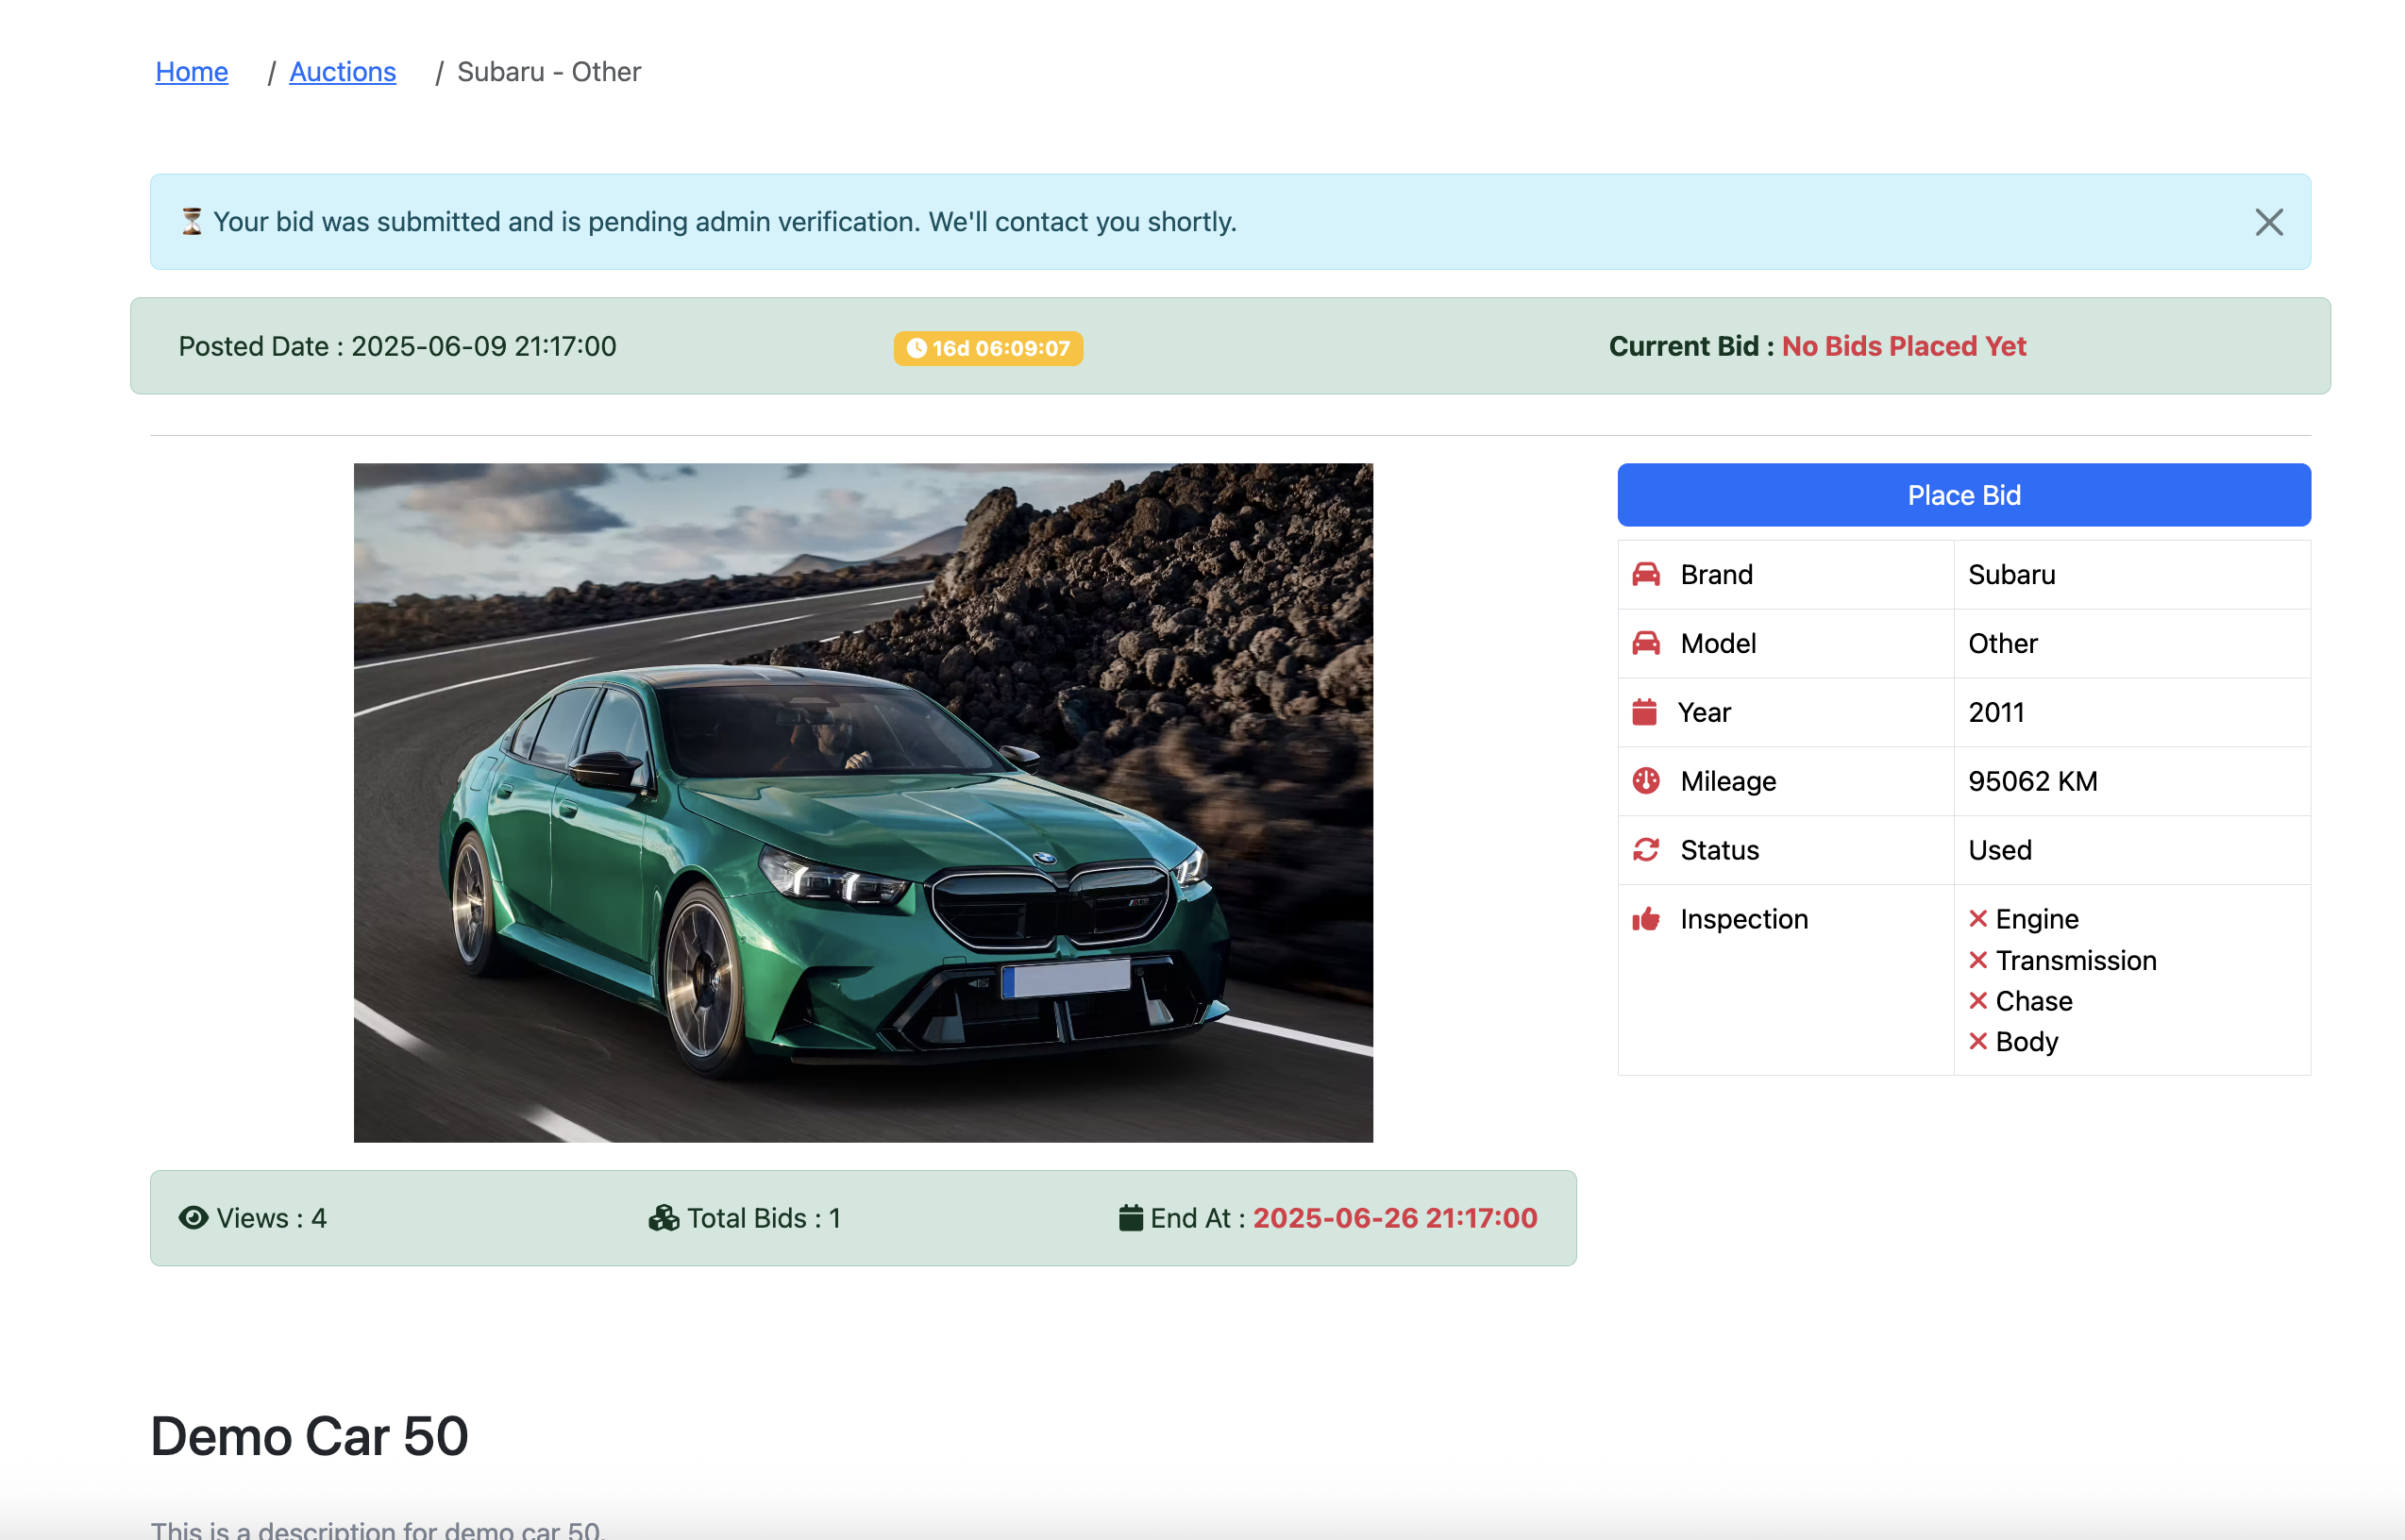Click the hourglass icon in the alert
This screenshot has height=1540, width=2405.
pyautogui.click(x=192, y=221)
